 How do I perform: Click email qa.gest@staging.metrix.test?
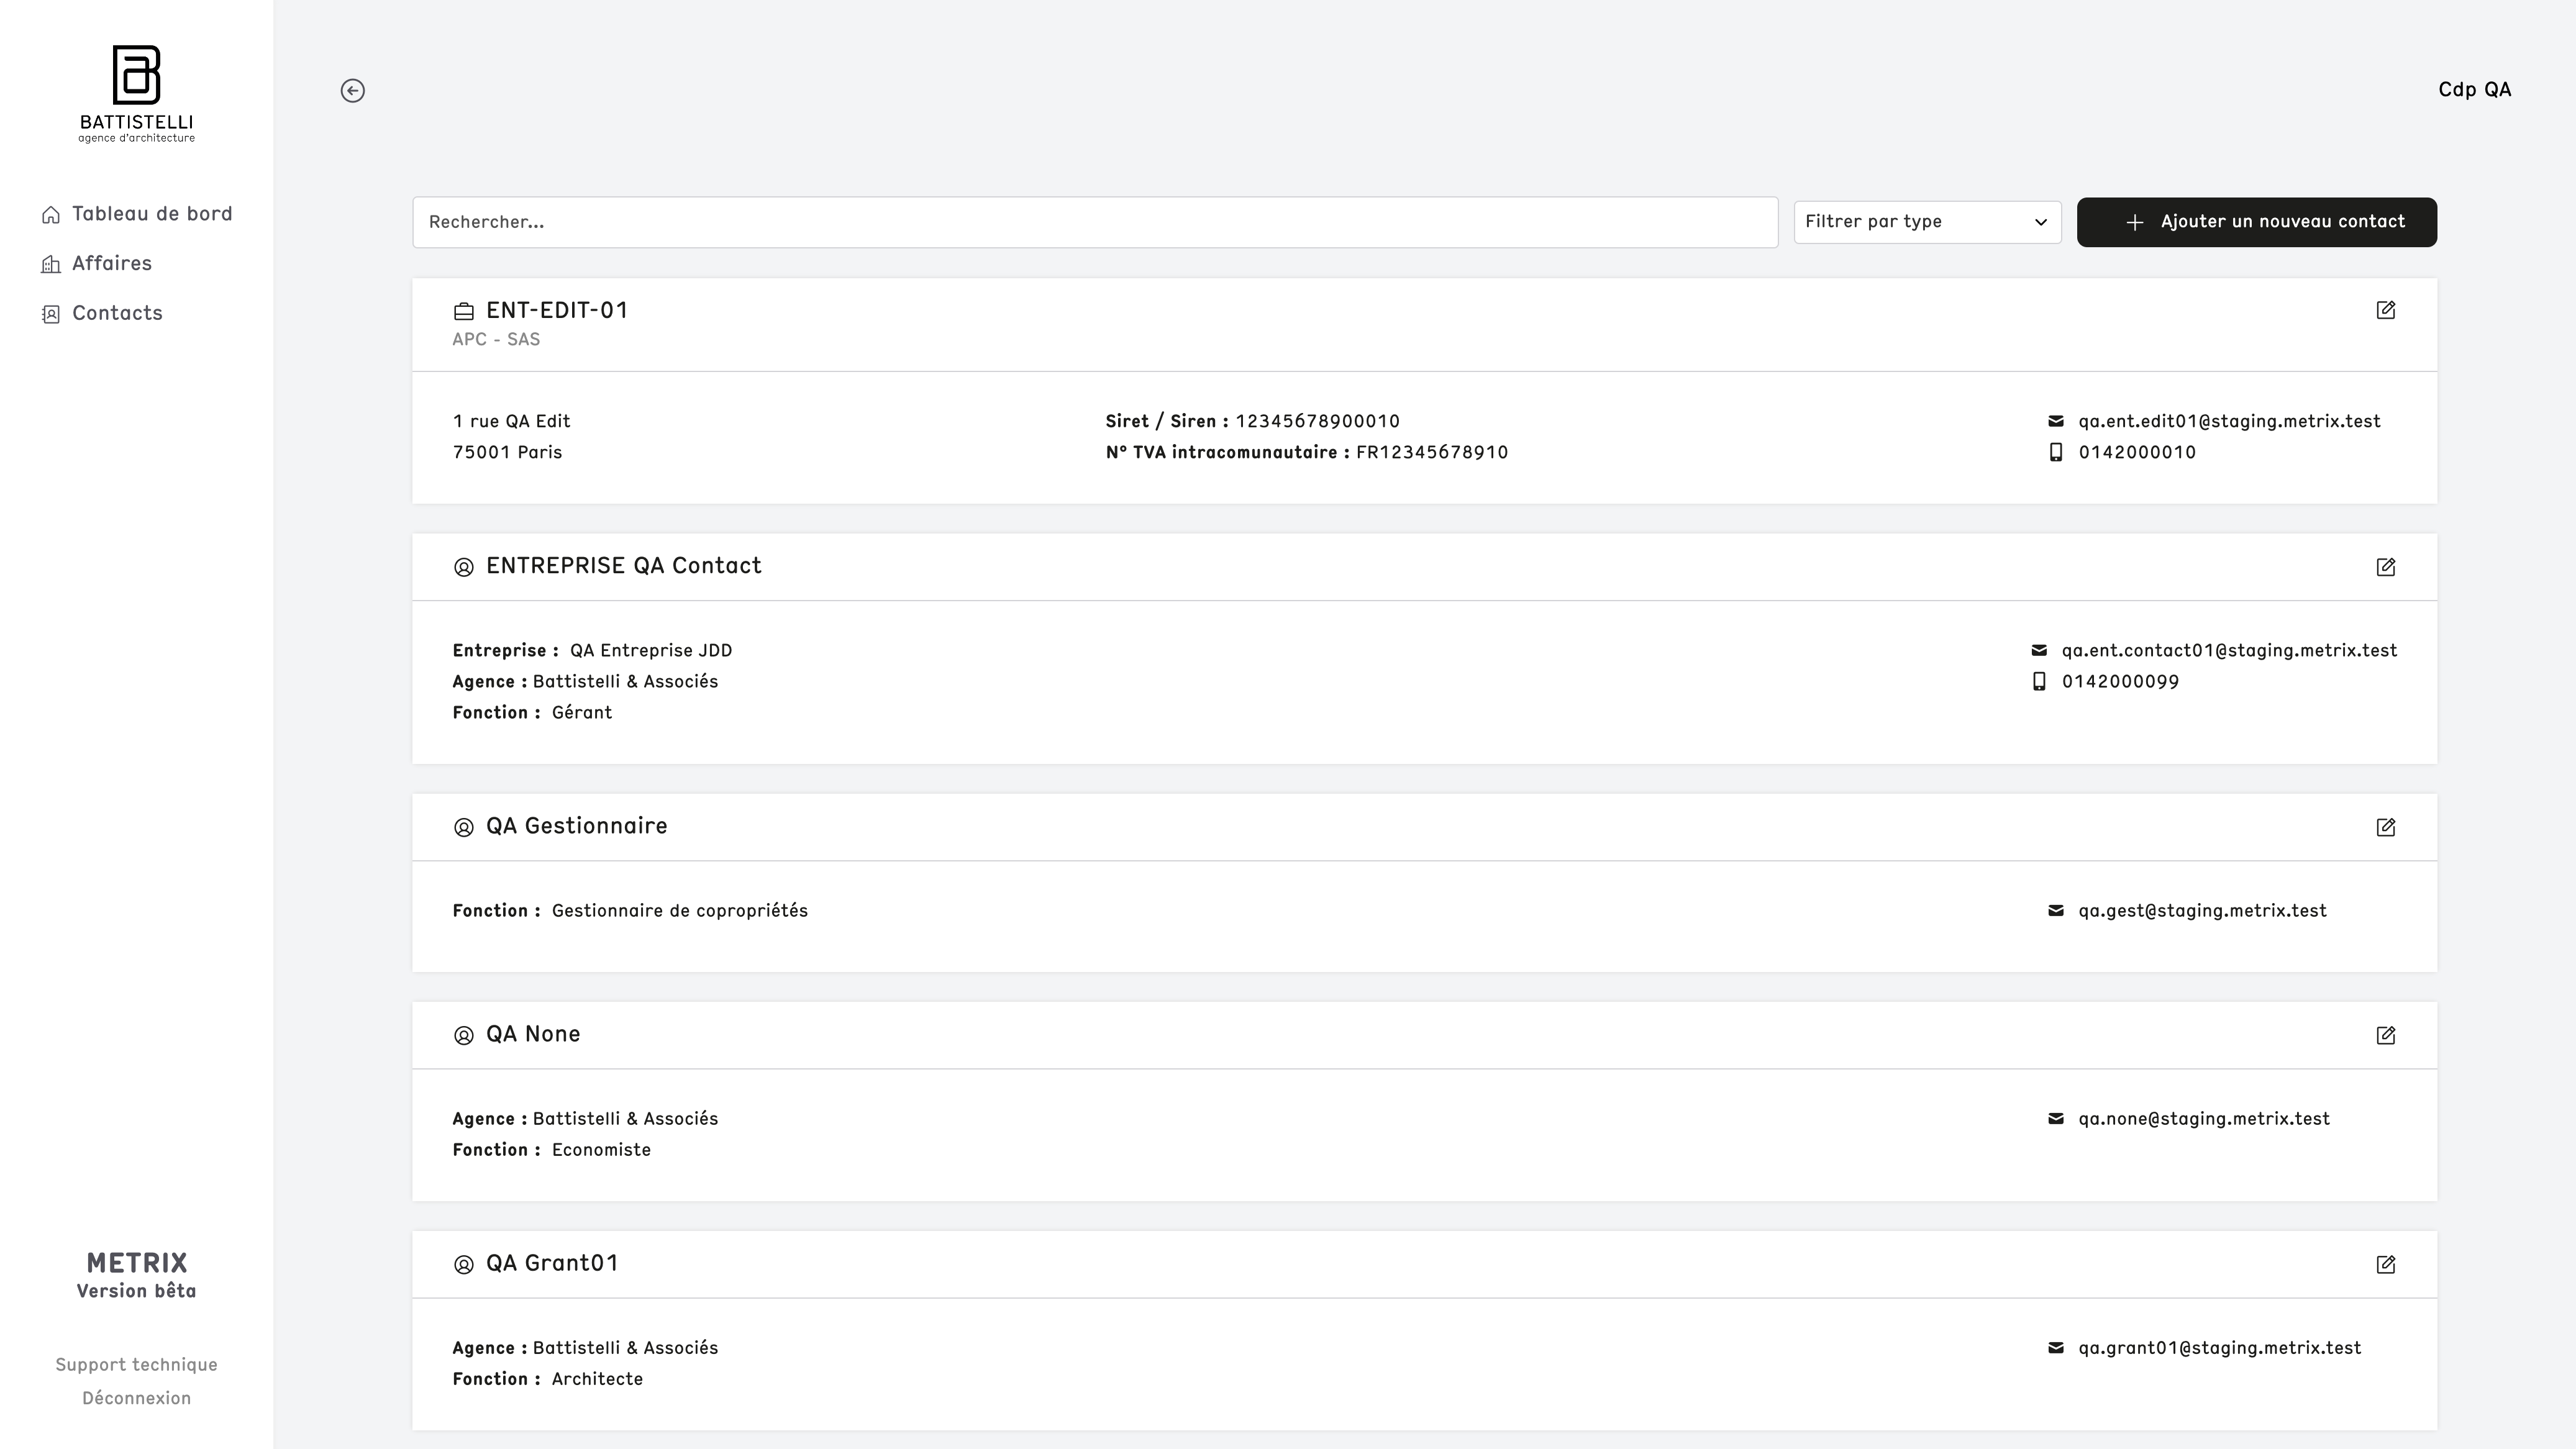tap(2202, 910)
